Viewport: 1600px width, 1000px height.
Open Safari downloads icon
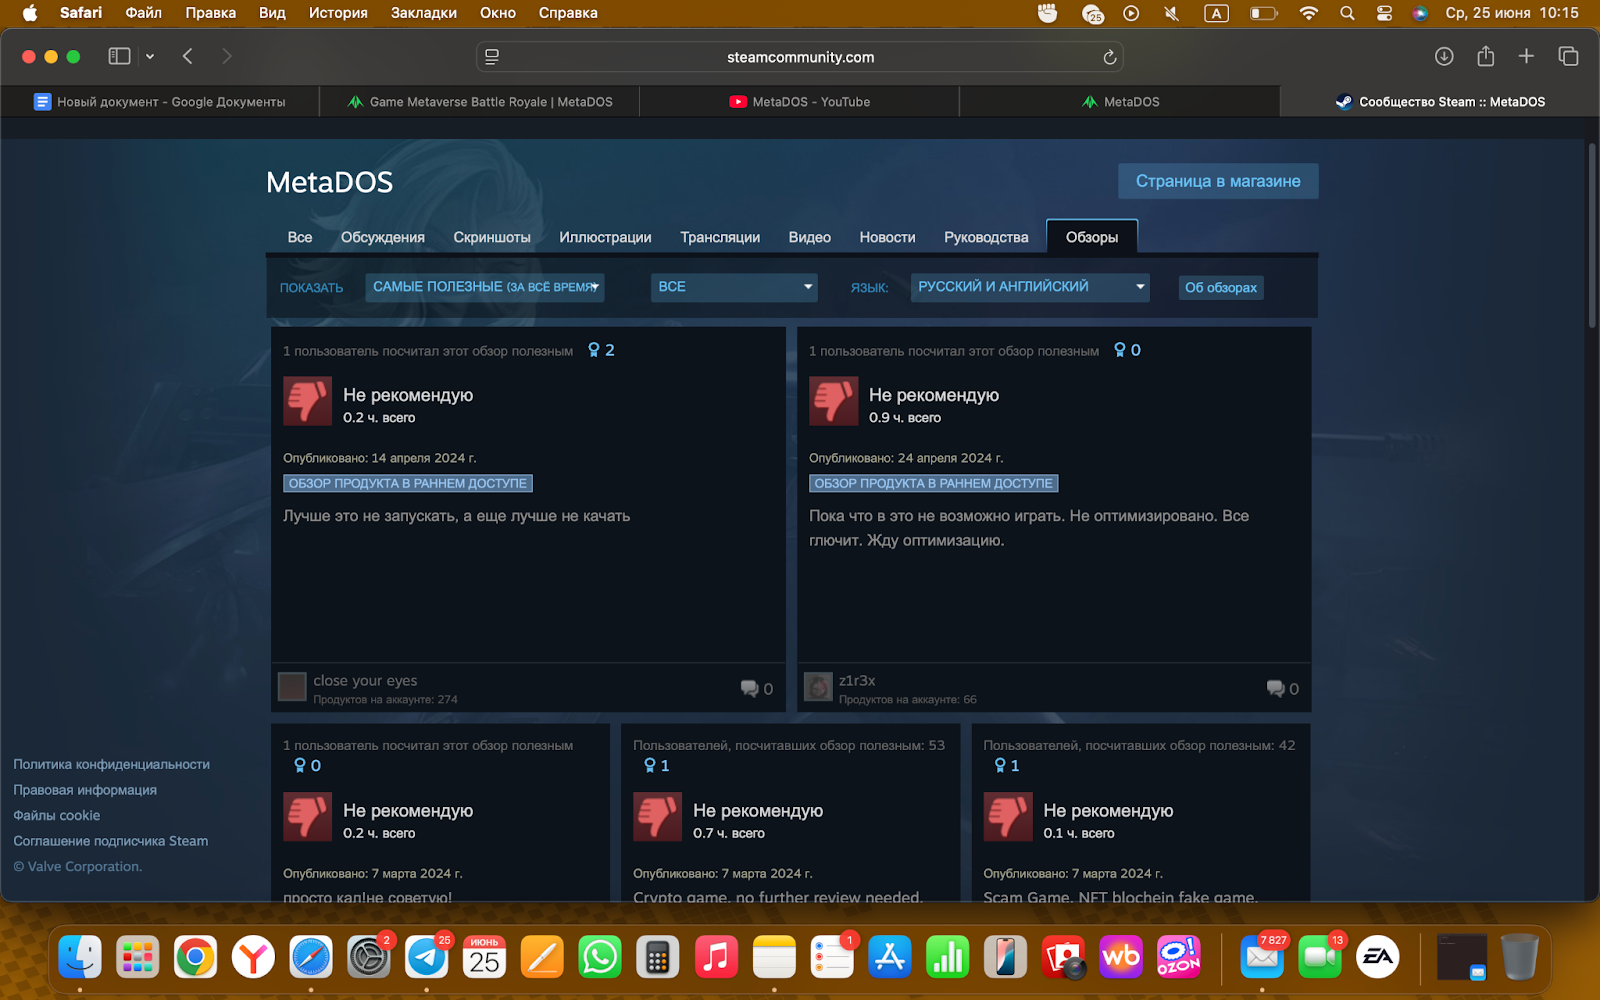[1444, 56]
